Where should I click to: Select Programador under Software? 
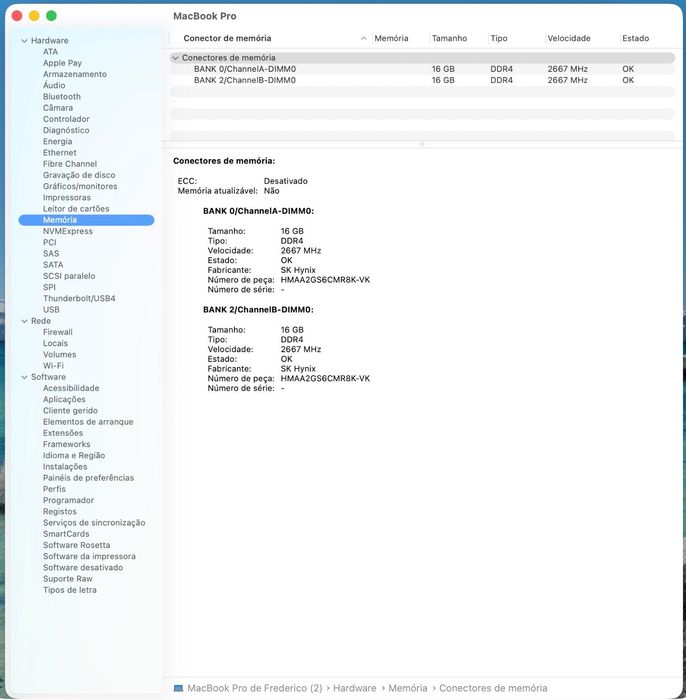coord(68,500)
